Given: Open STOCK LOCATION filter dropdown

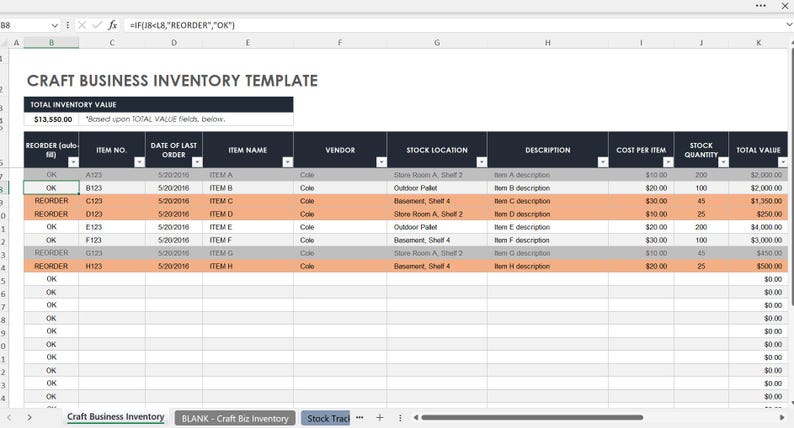Looking at the screenshot, I should tap(482, 162).
